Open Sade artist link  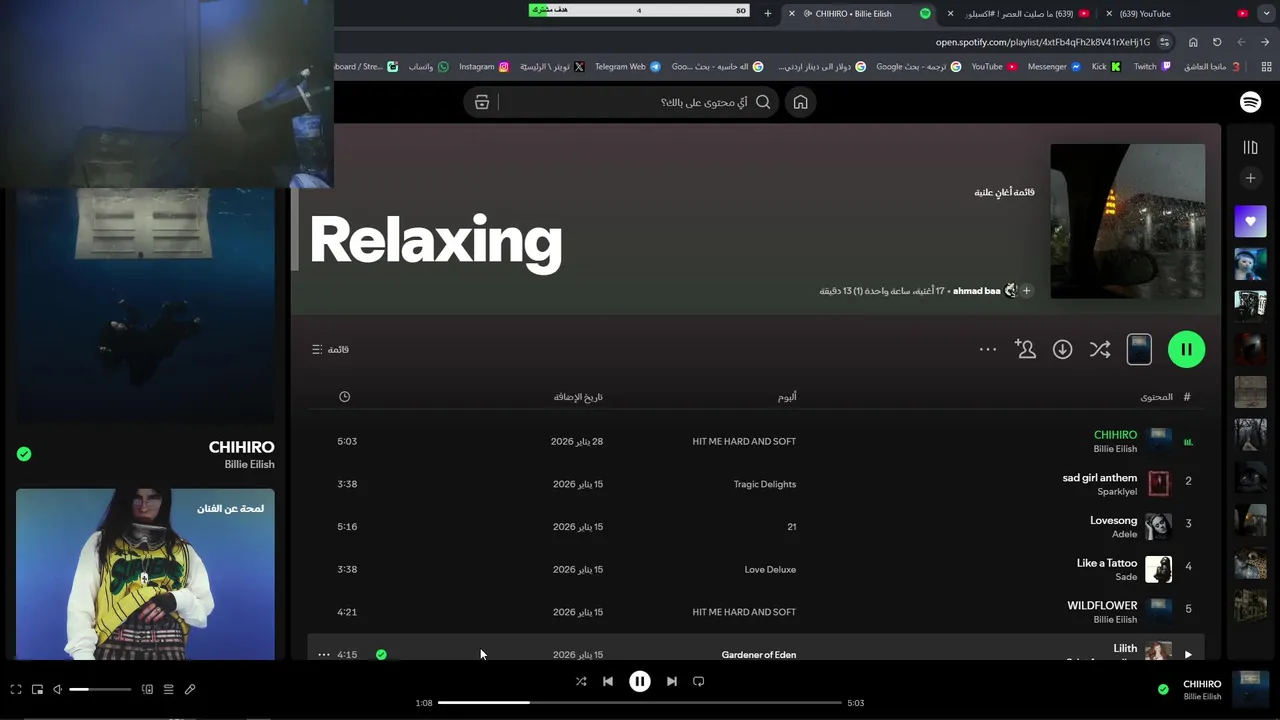click(x=1126, y=577)
